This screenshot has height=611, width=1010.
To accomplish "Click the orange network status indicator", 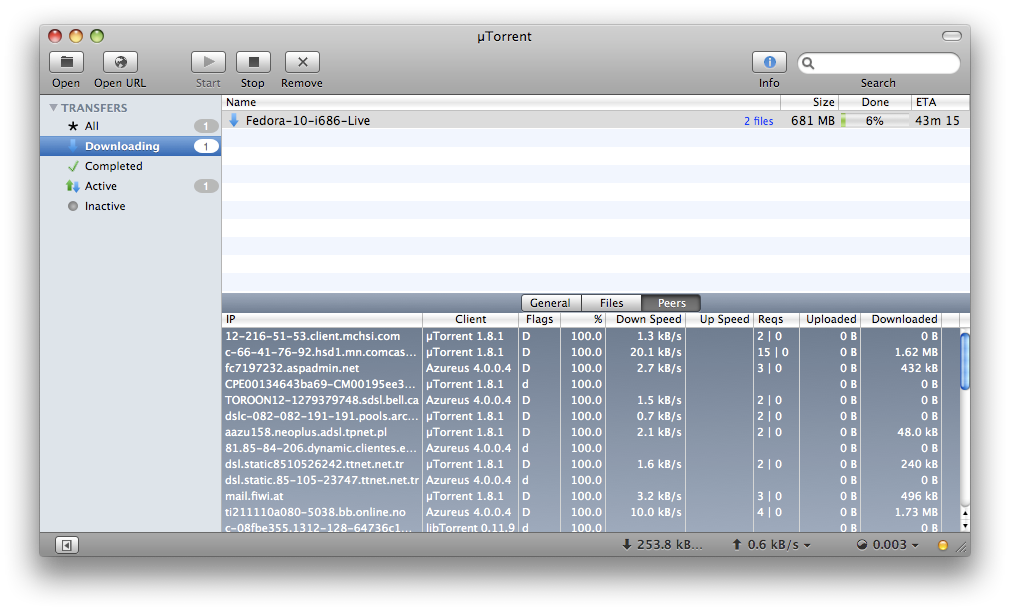I will [942, 545].
